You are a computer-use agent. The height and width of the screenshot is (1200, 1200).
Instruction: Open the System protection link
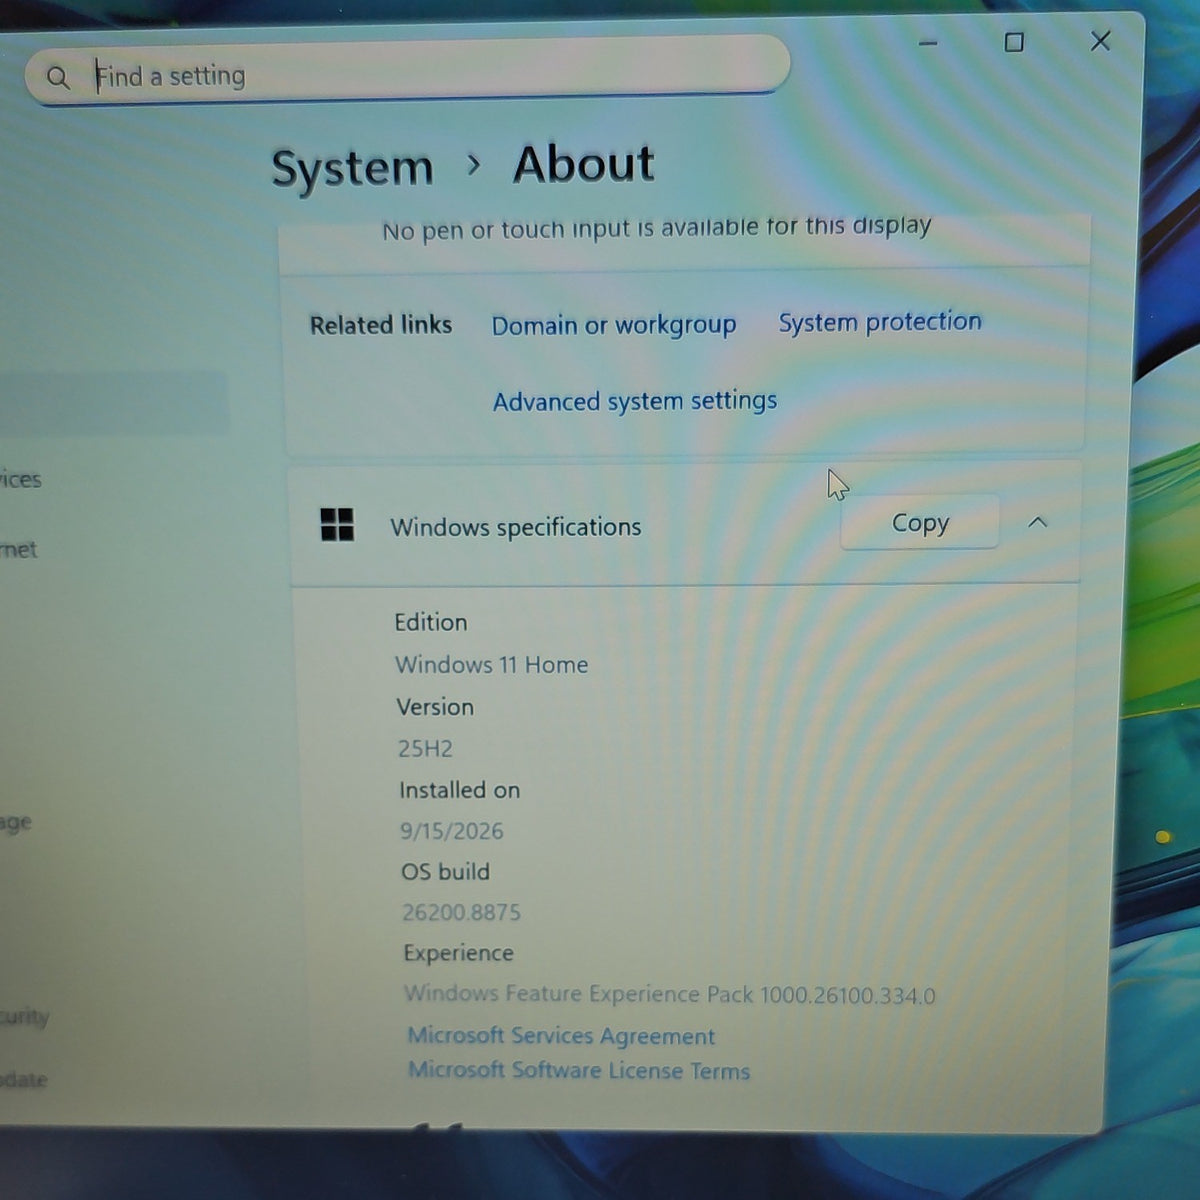click(880, 322)
